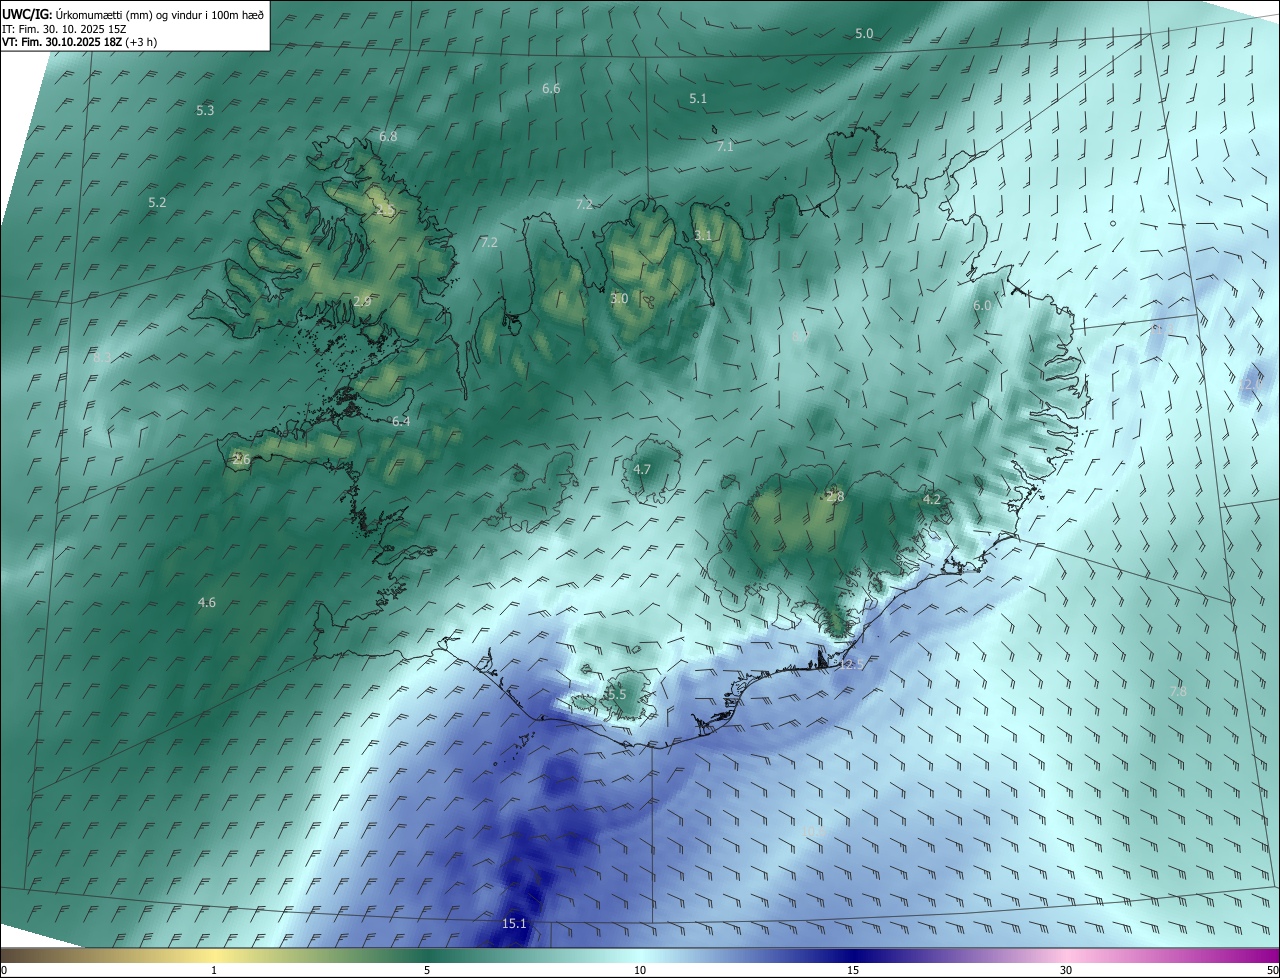Viewport: 1280px width, 978px height.
Task: Click the 7.1 value label
Action: [725, 147]
